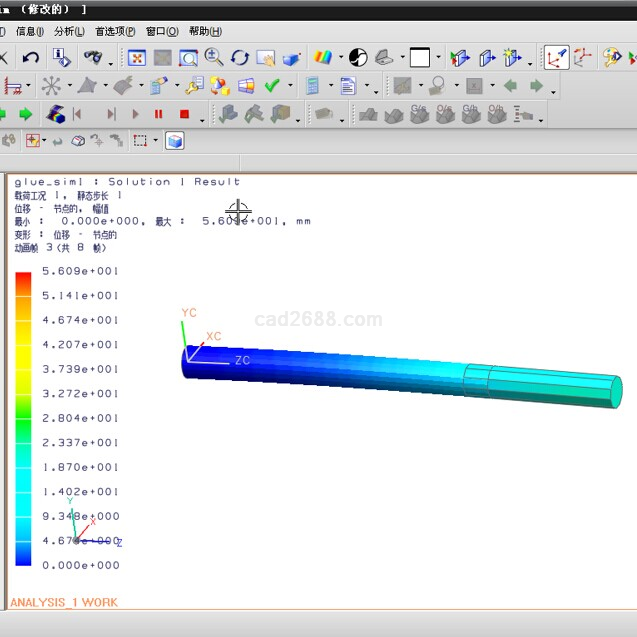Stop the animation with red square
This screenshot has width=637, height=637.
(x=184, y=114)
